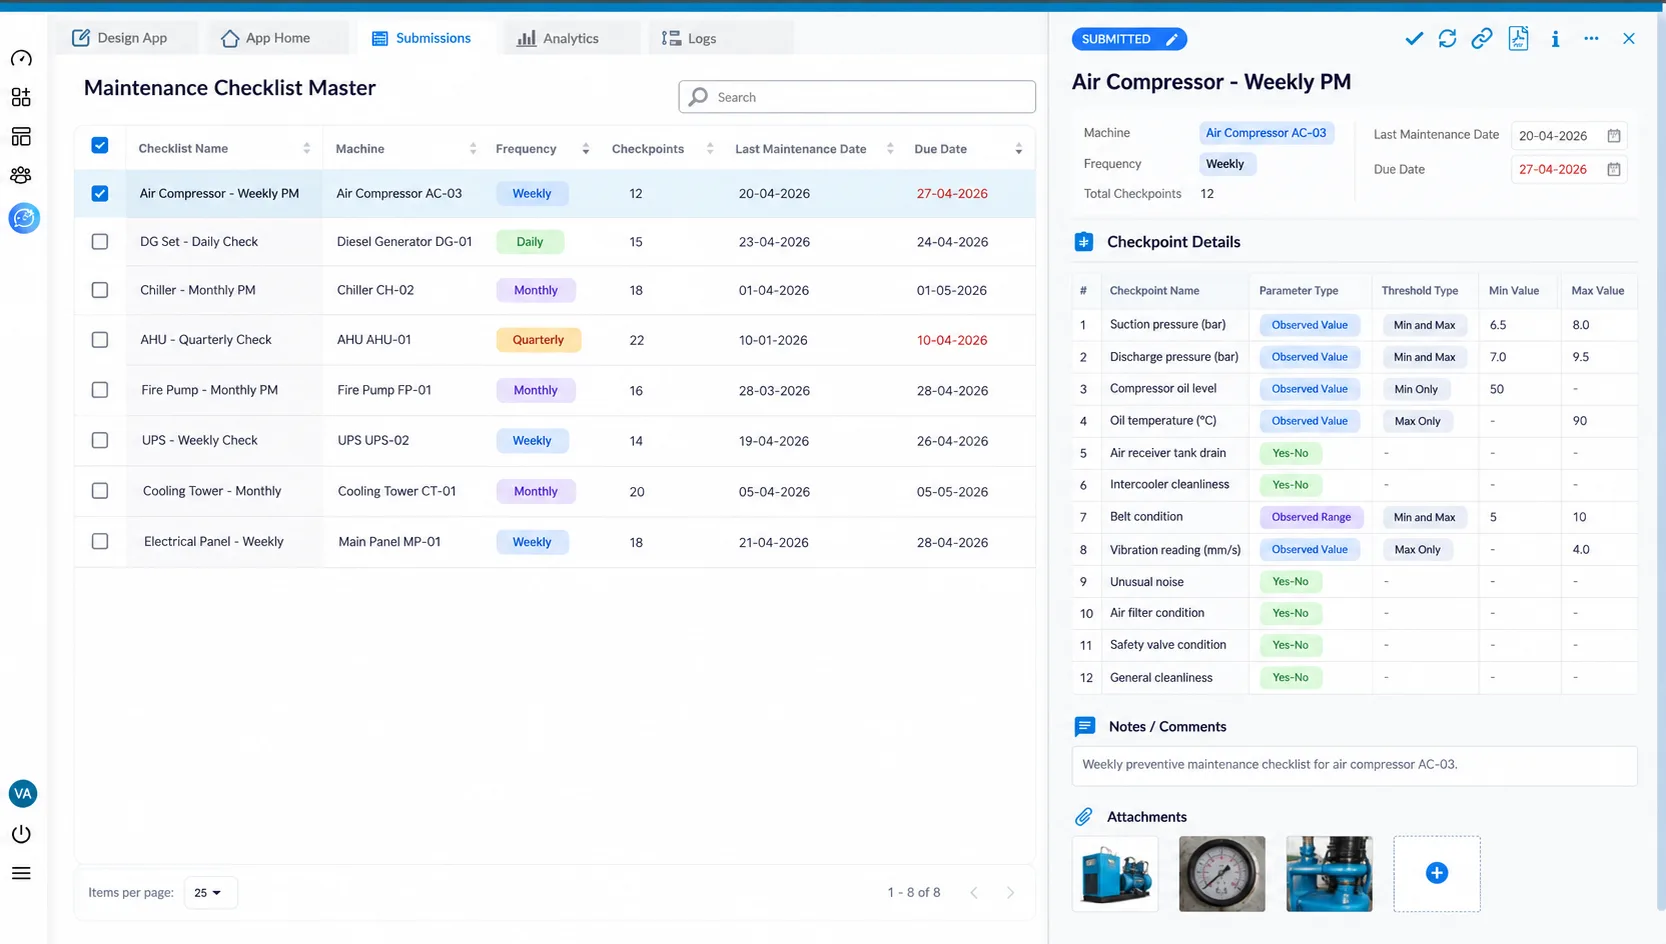Check the AHU - Quarterly Check row
The width and height of the screenshot is (1666, 944).
100,340
